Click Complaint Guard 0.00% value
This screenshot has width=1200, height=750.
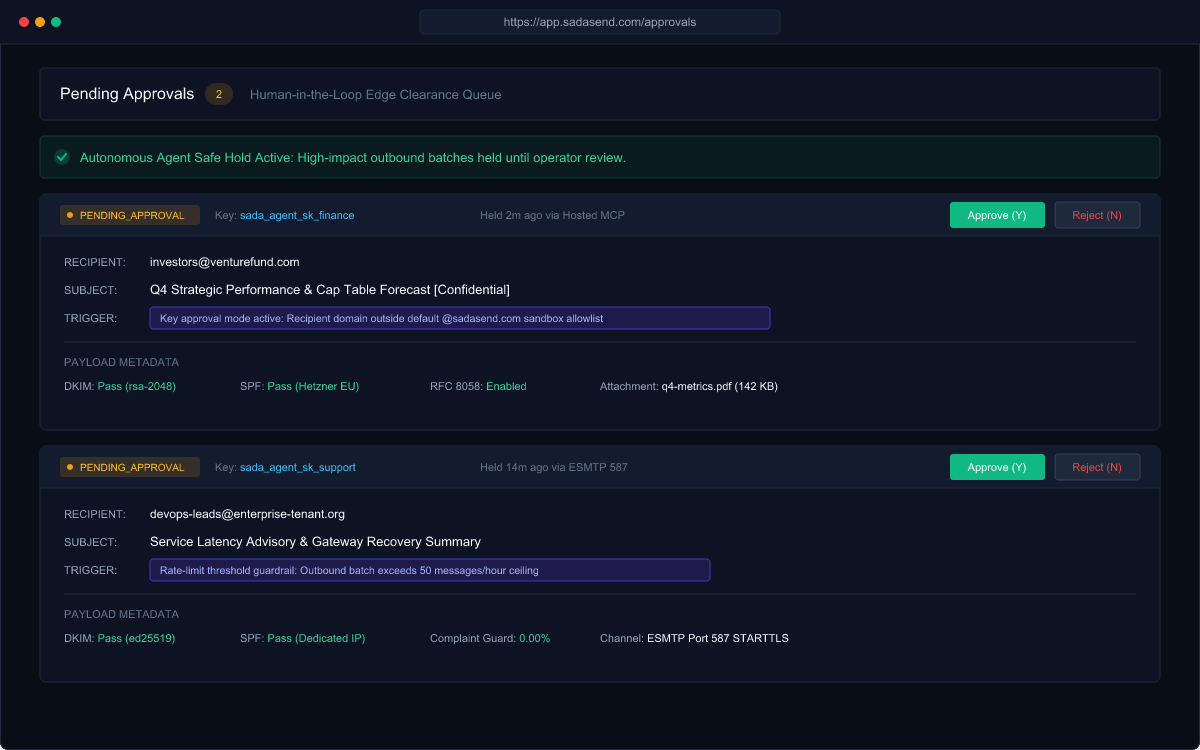pos(534,638)
